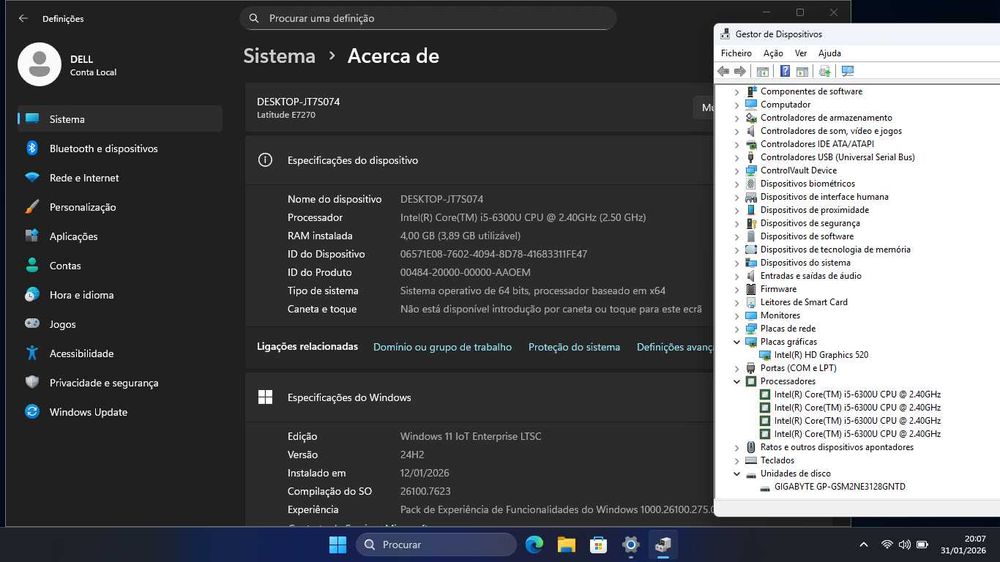Image resolution: width=1000 pixels, height=562 pixels.
Task: Click Especificações do dispositivo section header
Action: (x=353, y=160)
